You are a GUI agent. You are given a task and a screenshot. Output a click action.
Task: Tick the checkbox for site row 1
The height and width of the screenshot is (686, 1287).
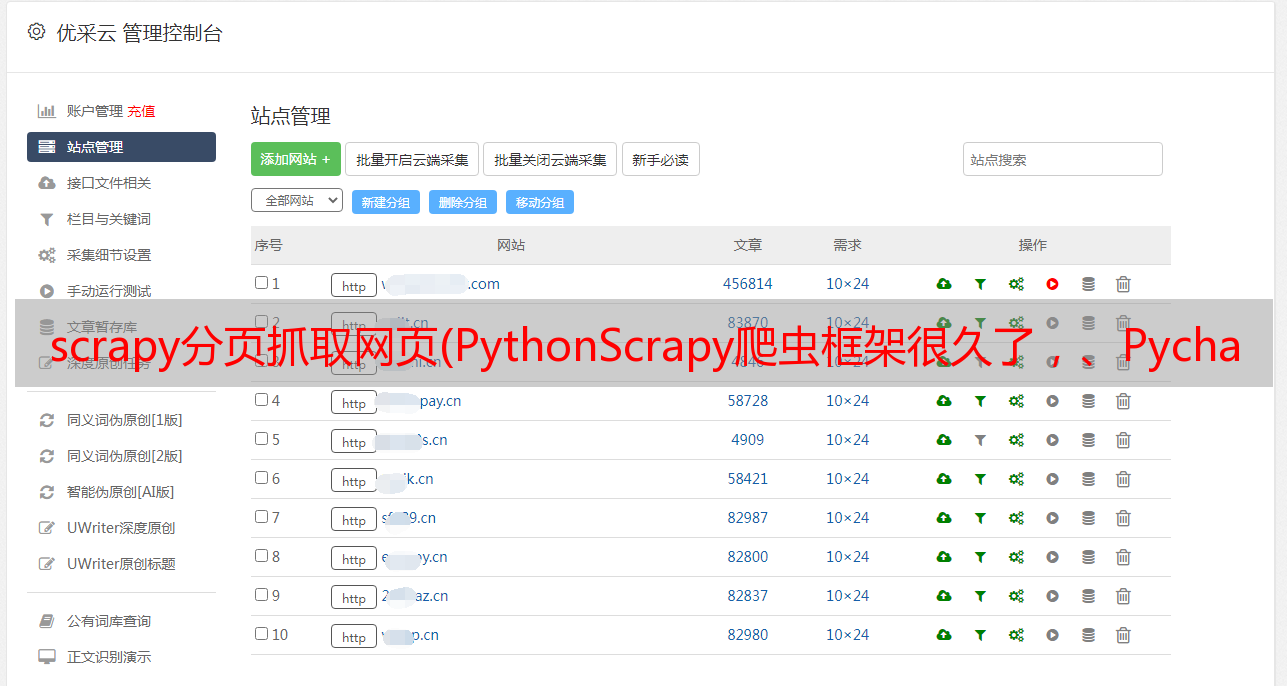click(261, 283)
